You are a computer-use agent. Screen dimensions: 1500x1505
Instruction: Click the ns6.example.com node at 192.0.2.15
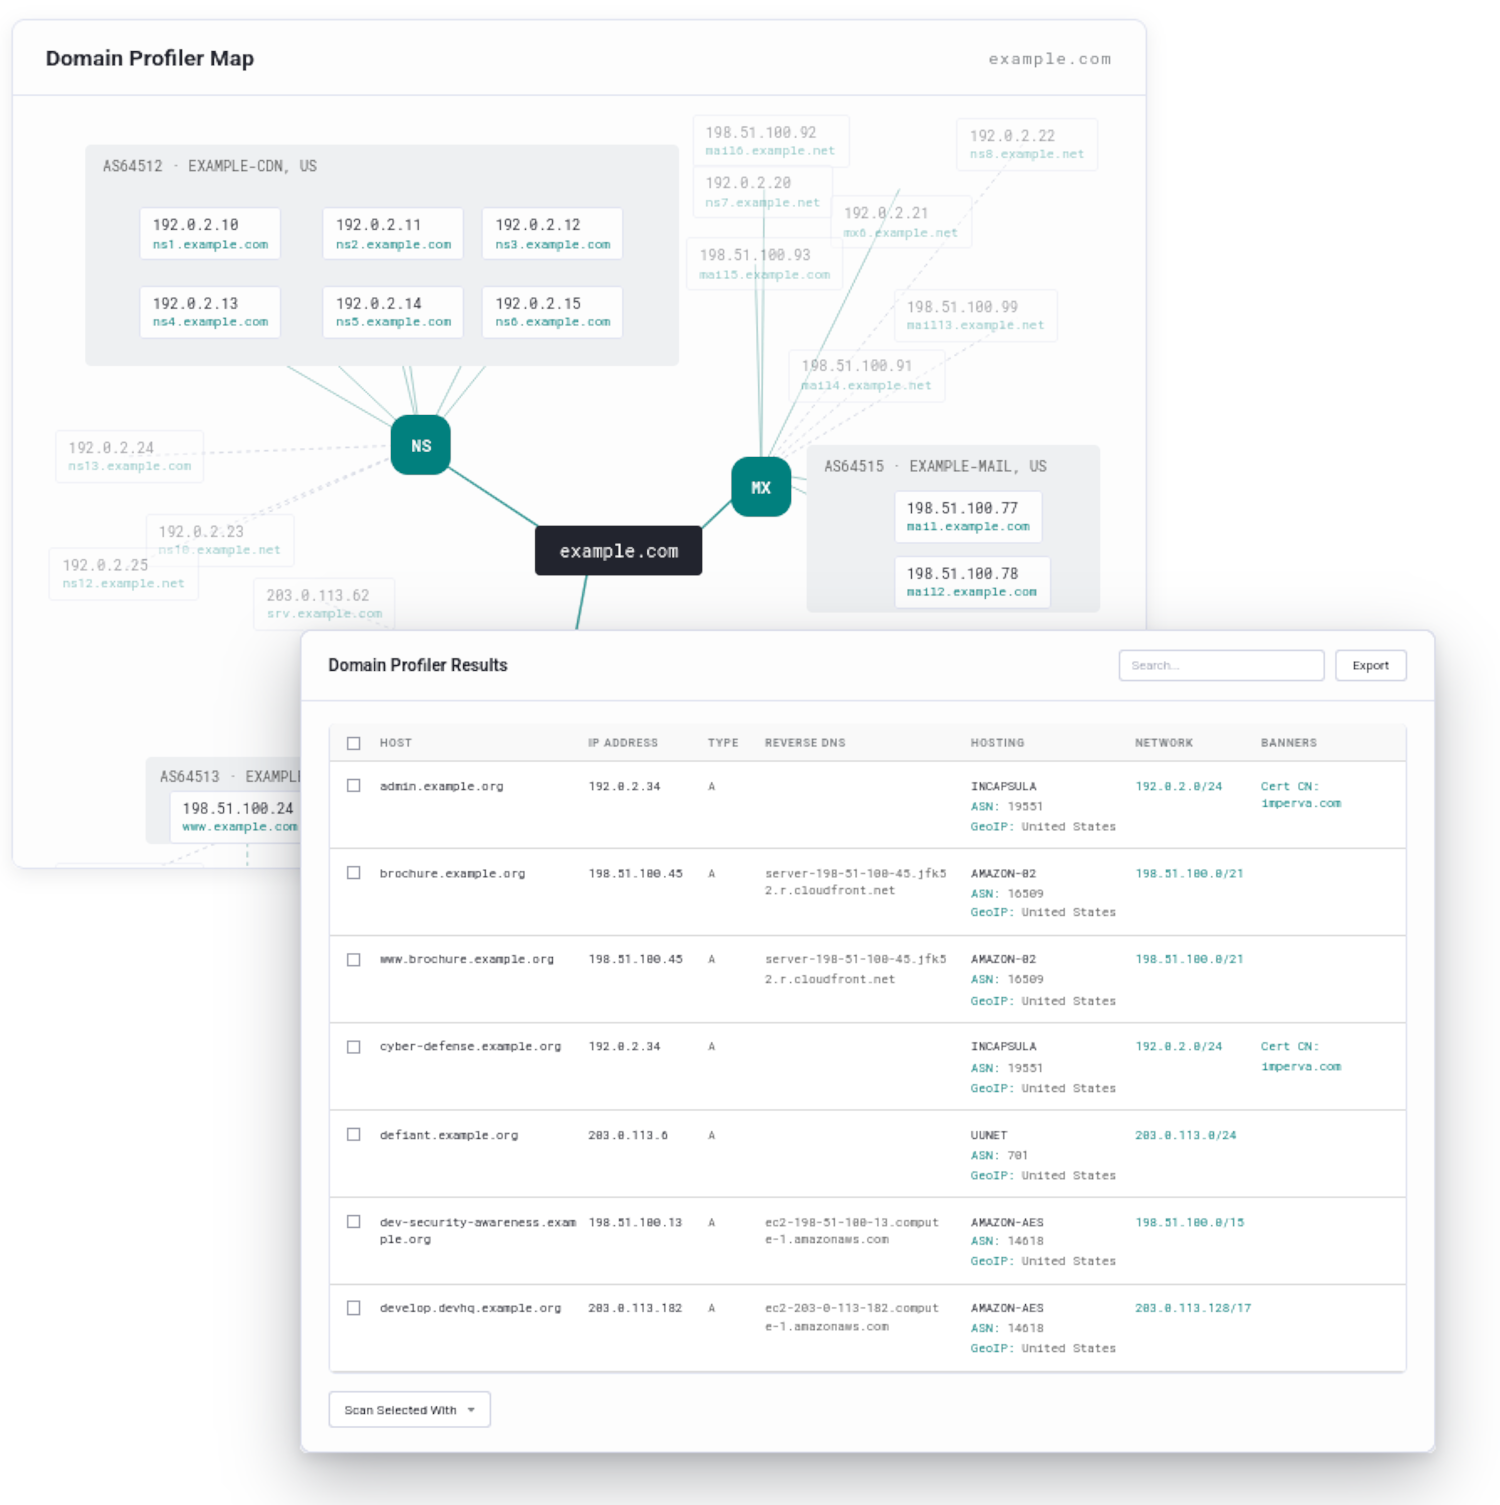click(x=552, y=312)
